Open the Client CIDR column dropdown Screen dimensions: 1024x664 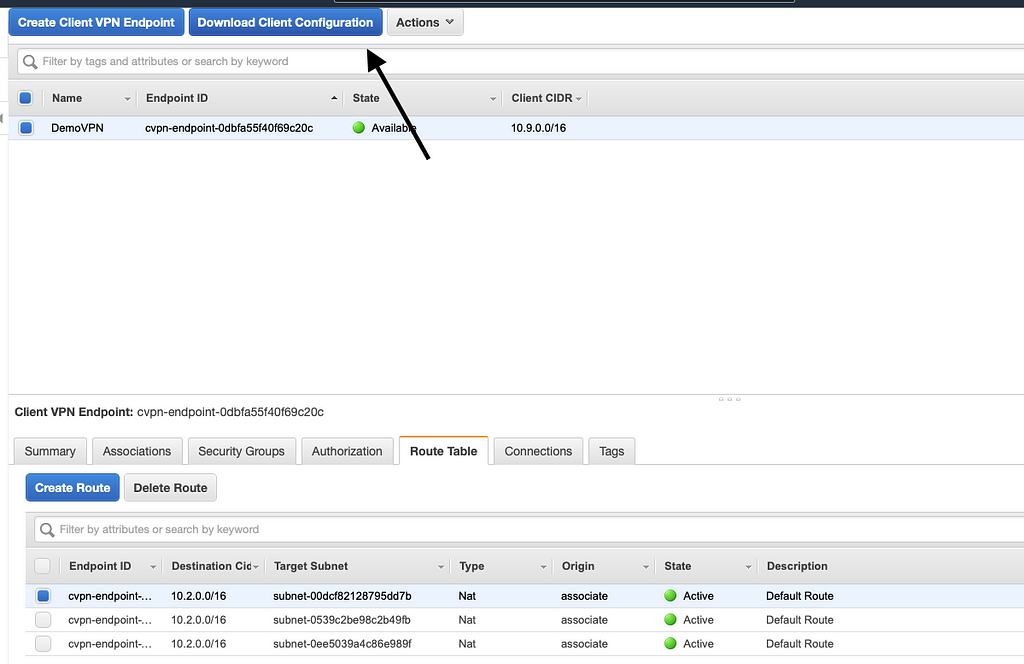click(578, 99)
